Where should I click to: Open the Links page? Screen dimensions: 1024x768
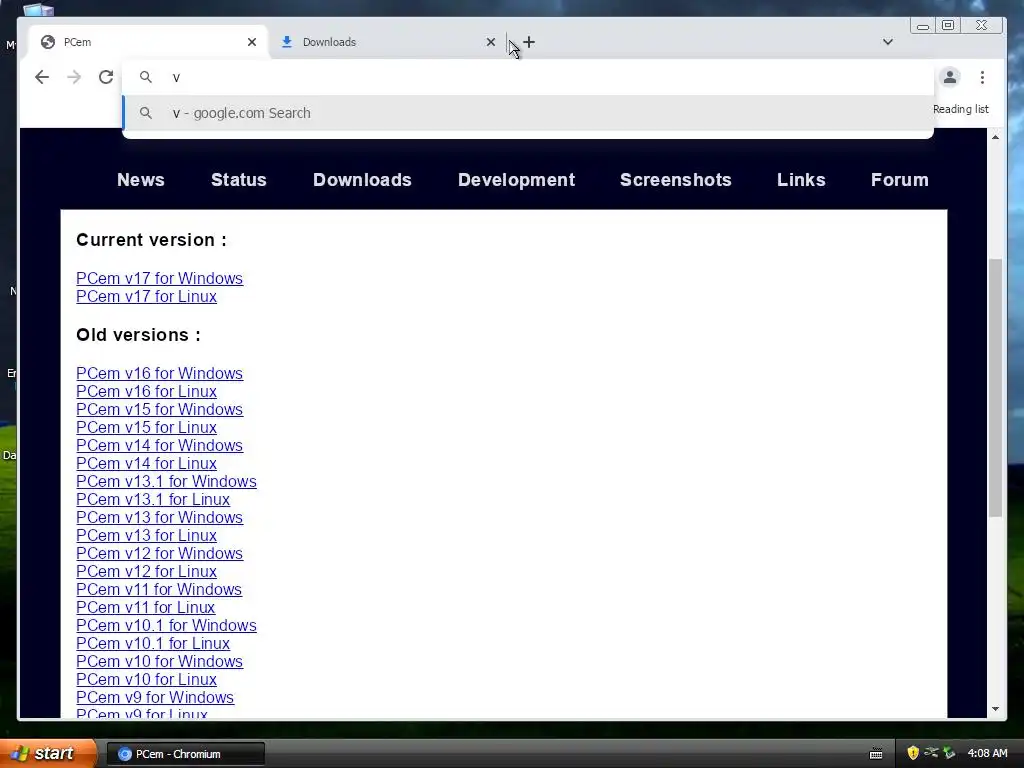[801, 180]
